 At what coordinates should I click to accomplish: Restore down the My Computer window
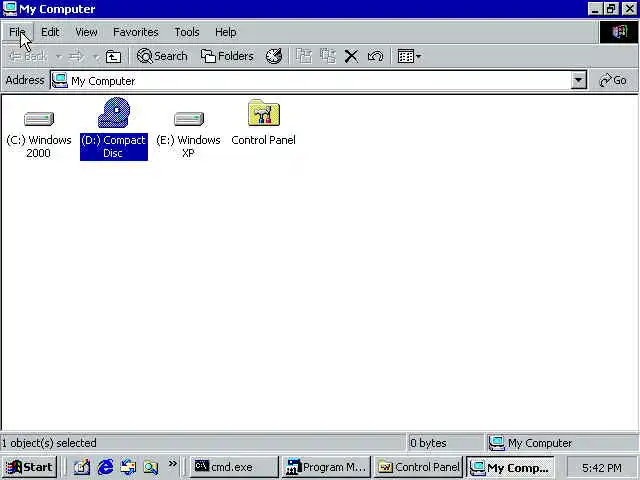pos(611,9)
